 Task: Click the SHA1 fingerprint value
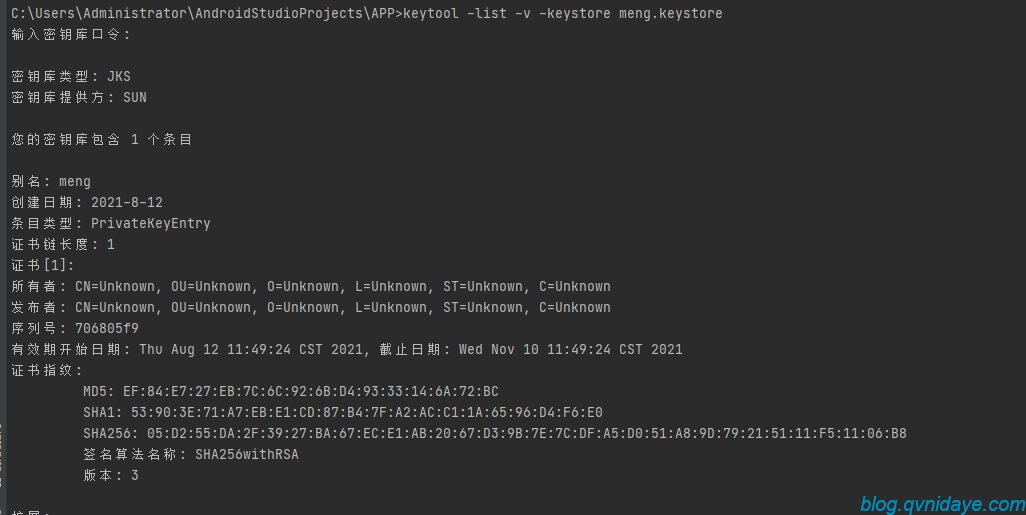click(x=367, y=412)
